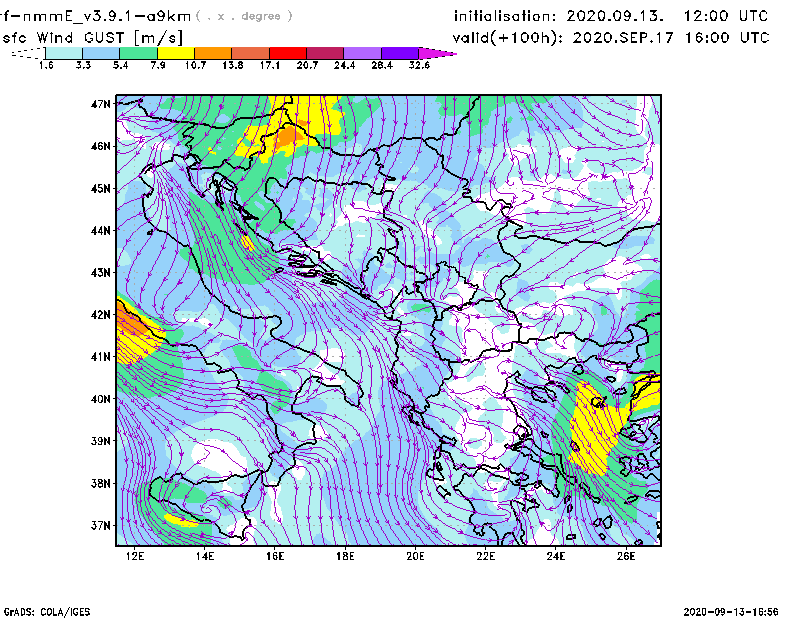Click the initialisation date '2020.09.13.'
Image resolution: width=800 pixels, height=618 pixels.
(x=615, y=16)
